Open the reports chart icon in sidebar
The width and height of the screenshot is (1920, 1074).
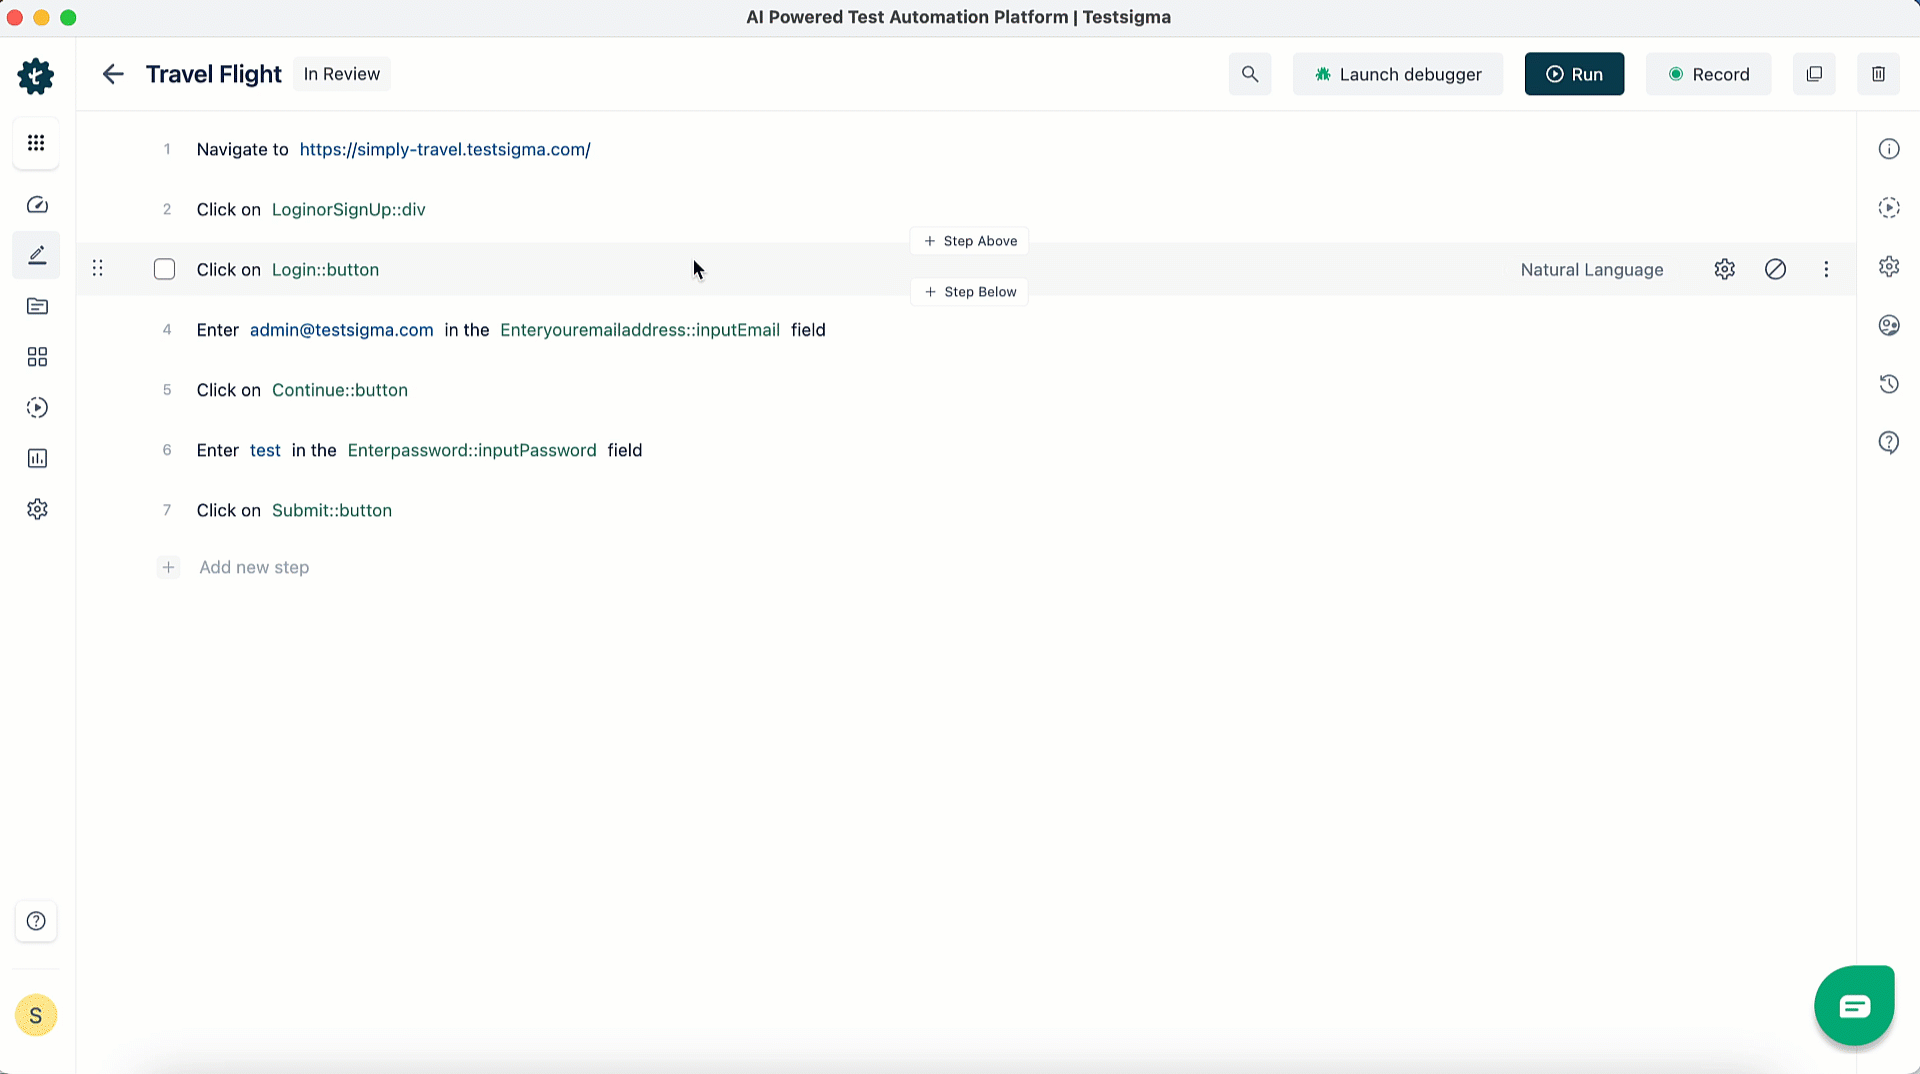tap(37, 458)
